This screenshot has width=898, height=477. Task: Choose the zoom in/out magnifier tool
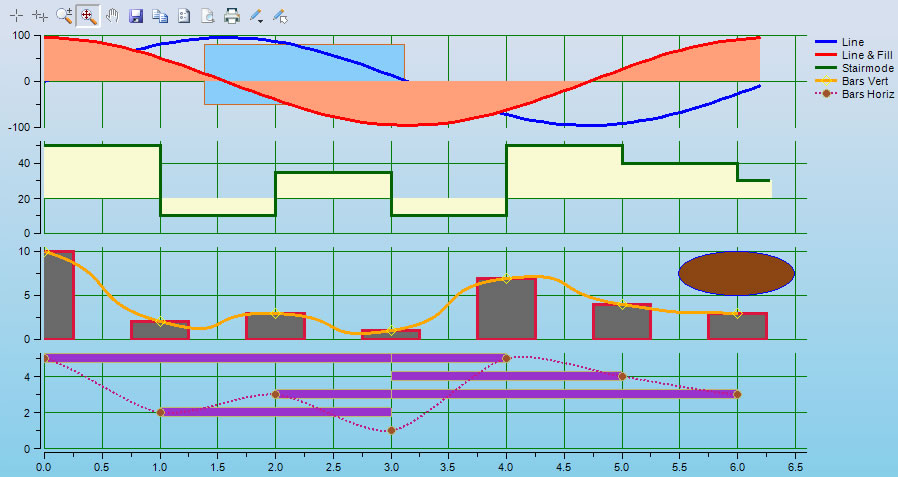[64, 16]
